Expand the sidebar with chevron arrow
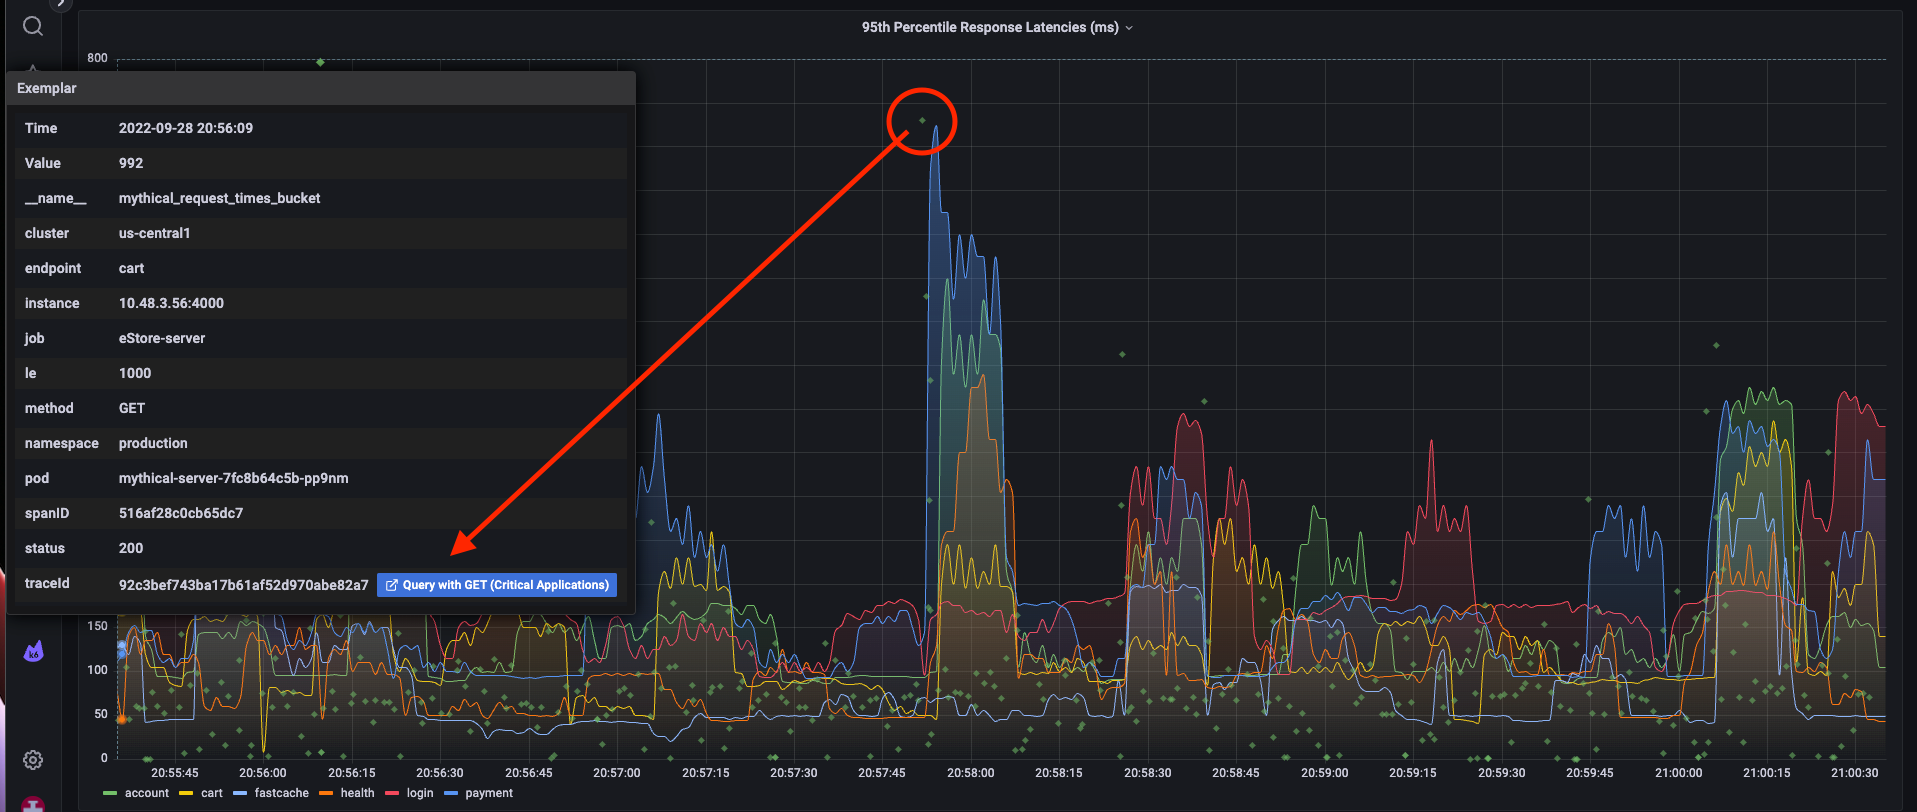1917x812 pixels. tap(61, 3)
